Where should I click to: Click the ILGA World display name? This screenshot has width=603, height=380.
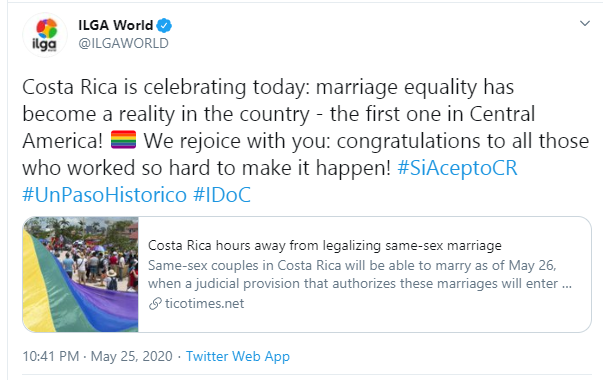tap(115, 25)
